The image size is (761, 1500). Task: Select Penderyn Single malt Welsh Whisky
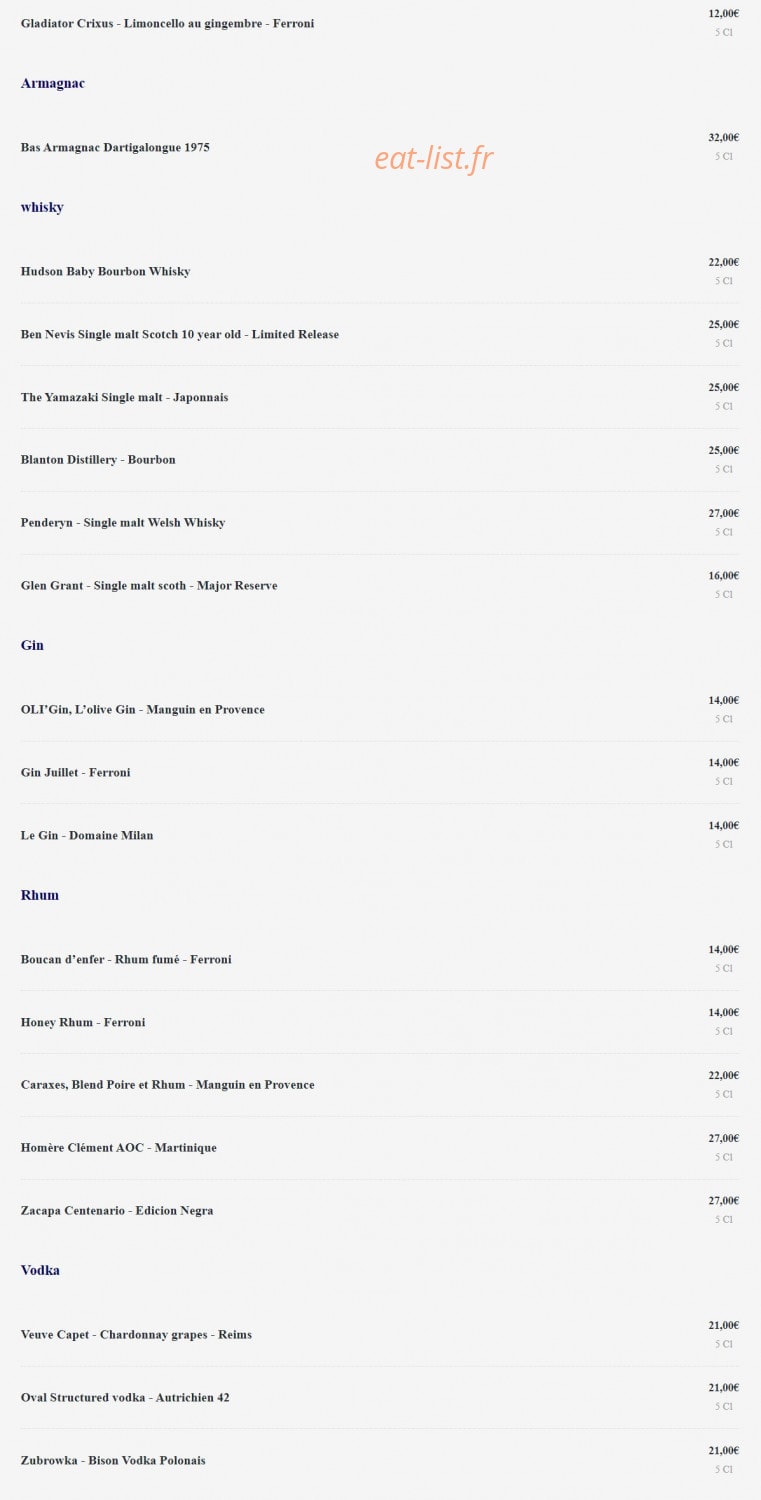(x=123, y=522)
